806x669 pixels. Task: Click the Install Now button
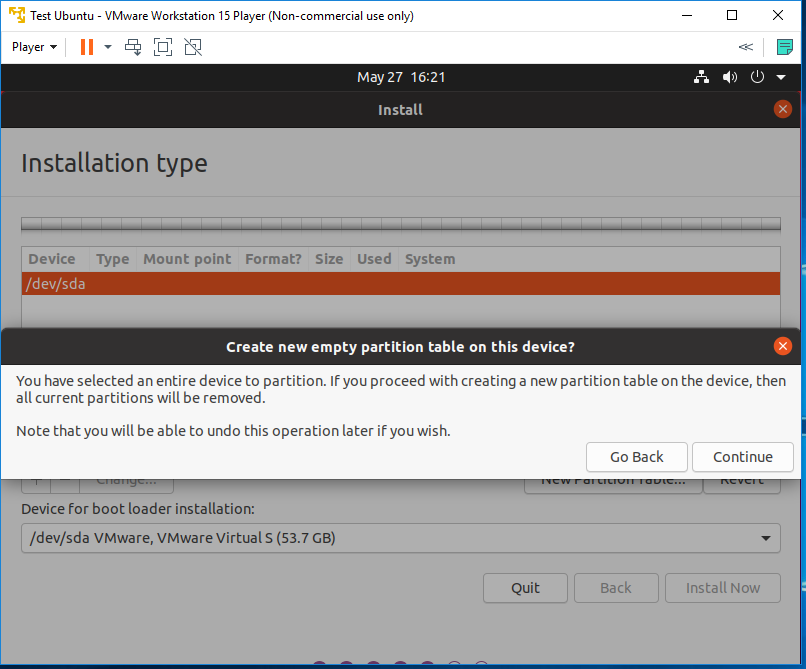[x=723, y=588]
